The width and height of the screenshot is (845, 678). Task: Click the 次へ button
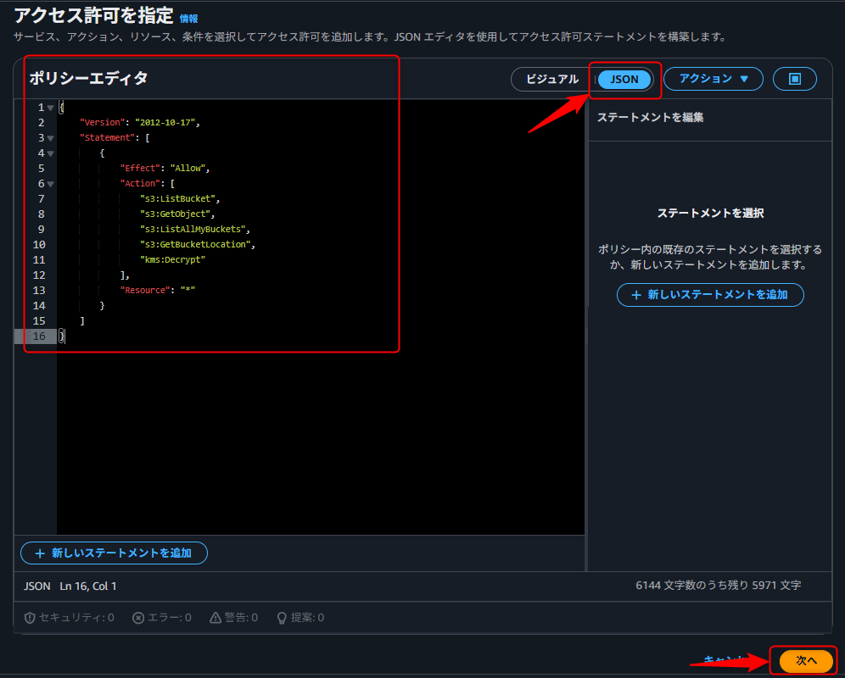pyautogui.click(x=806, y=660)
